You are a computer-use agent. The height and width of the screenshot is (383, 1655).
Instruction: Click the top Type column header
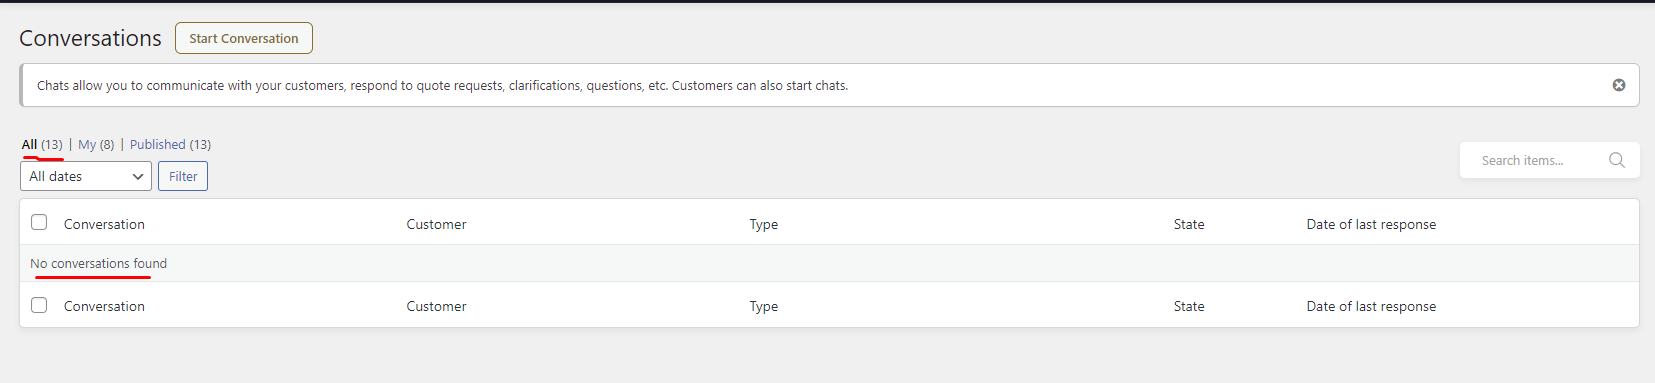(764, 224)
